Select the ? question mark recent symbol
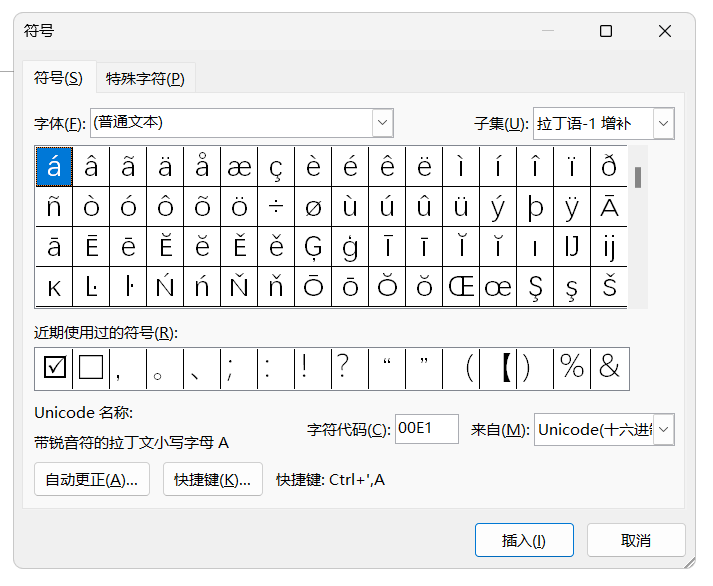Image resolution: width=713 pixels, height=586 pixels. [x=350, y=369]
